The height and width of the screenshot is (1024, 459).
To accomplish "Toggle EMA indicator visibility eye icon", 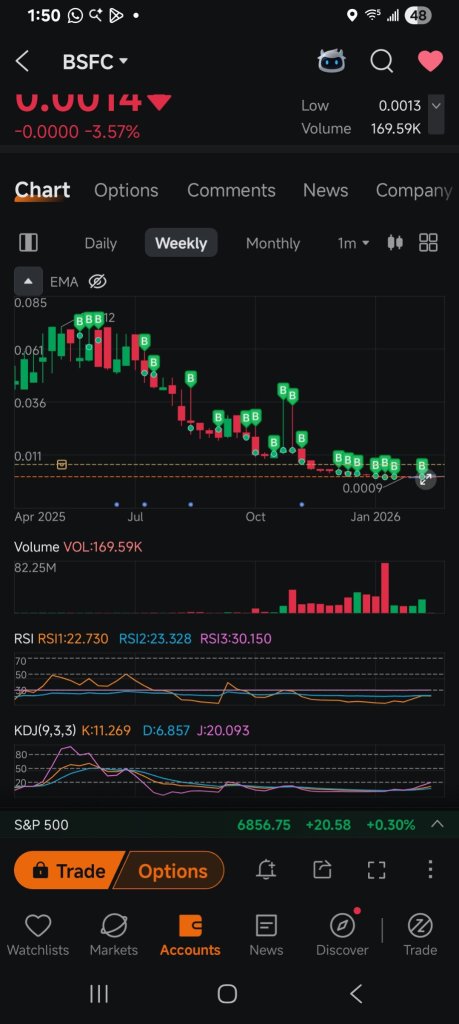I will [x=97, y=281].
